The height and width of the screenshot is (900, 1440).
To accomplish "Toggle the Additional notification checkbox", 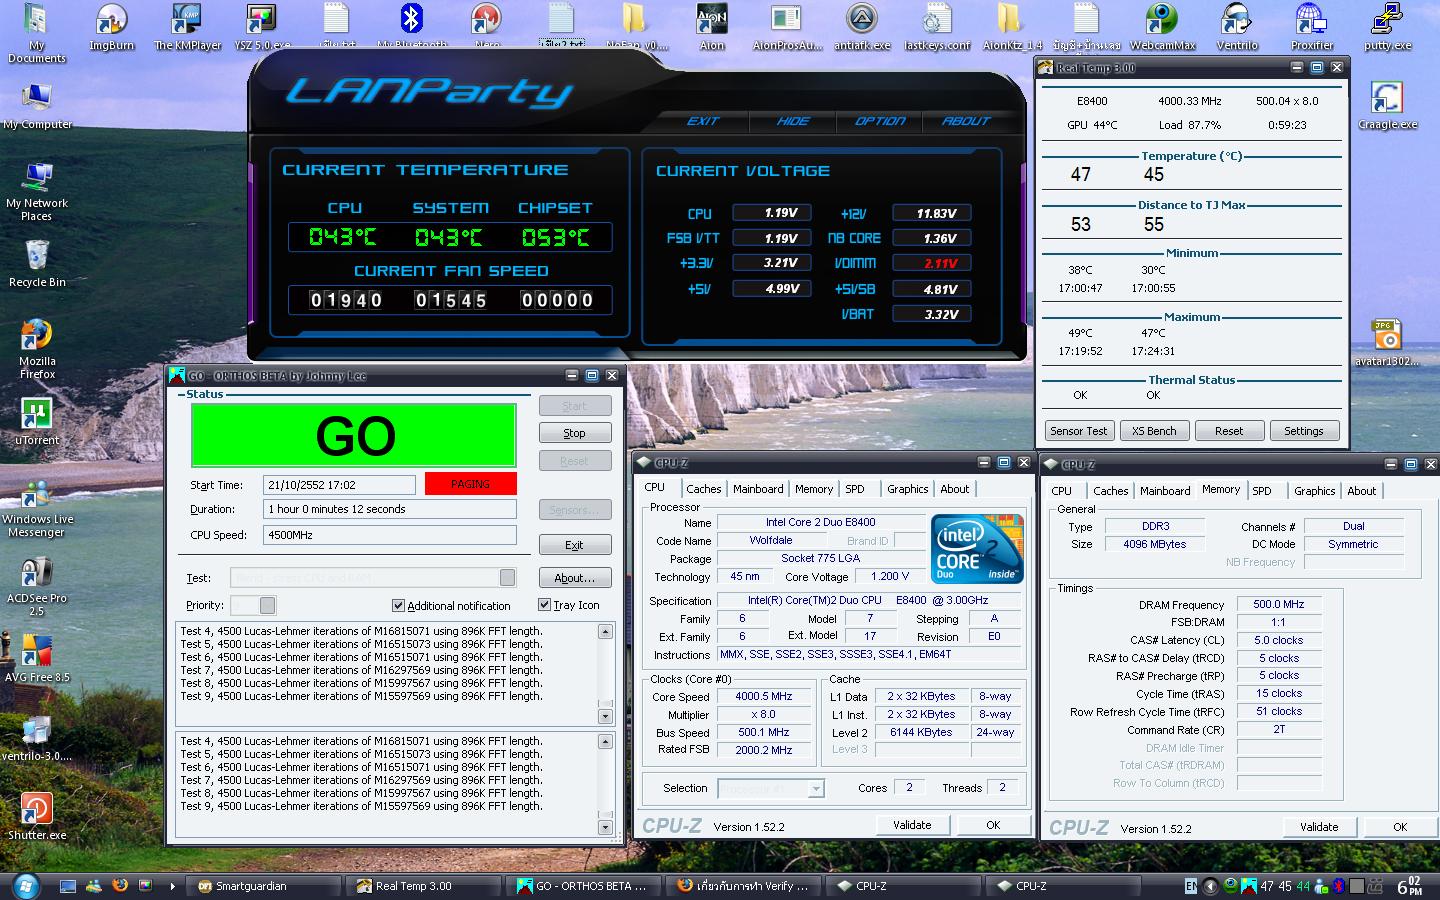I will tap(398, 605).
